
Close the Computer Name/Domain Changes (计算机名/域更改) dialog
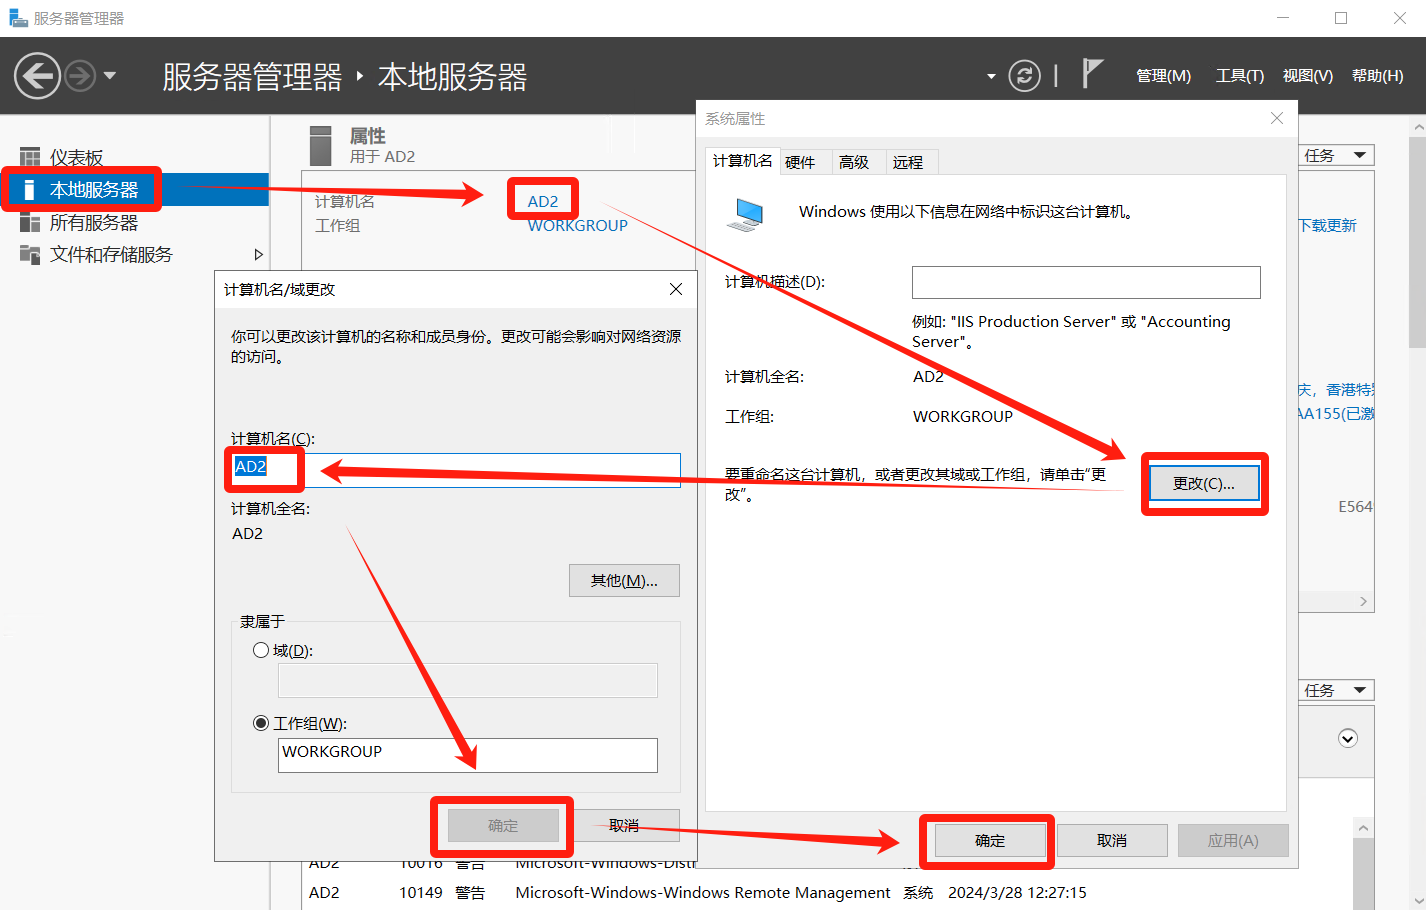676,289
